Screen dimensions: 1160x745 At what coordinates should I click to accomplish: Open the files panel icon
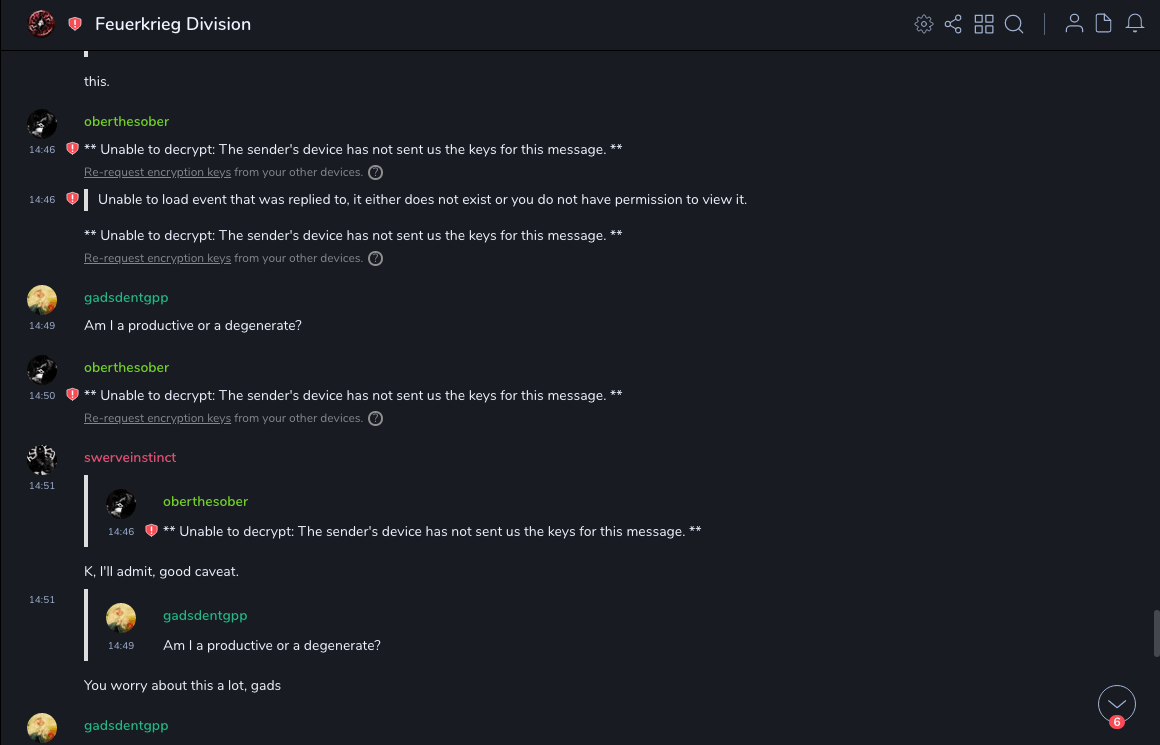(1104, 24)
